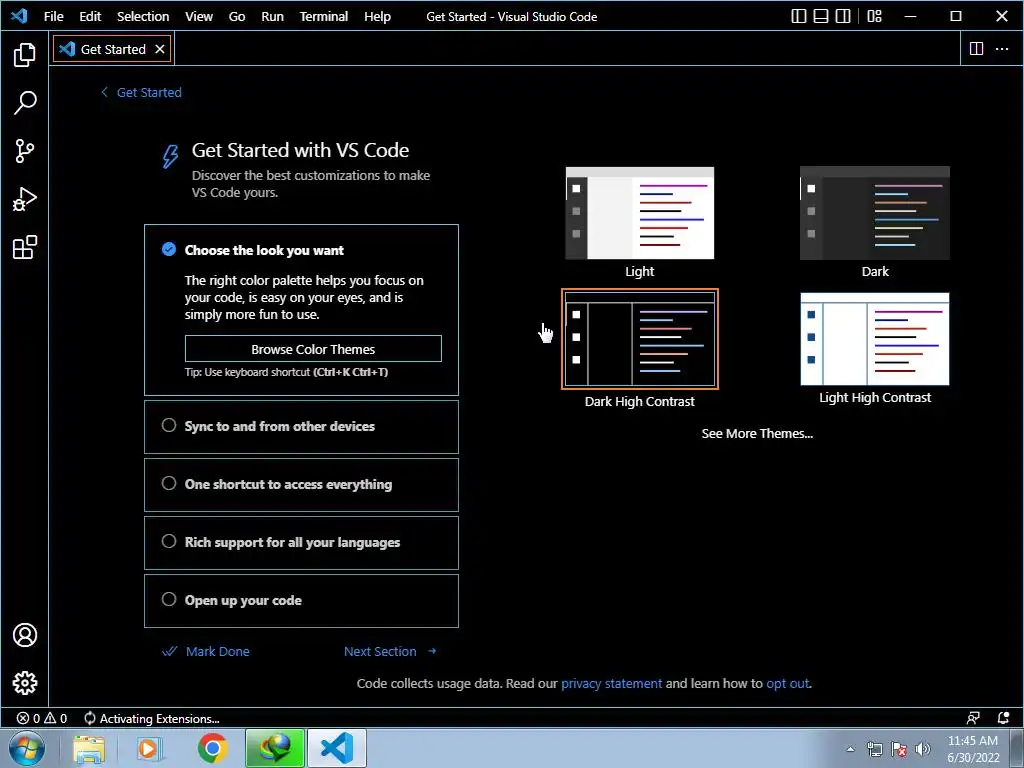Click the volume speaker tray icon
The height and width of the screenshot is (768, 1024).
923,749
